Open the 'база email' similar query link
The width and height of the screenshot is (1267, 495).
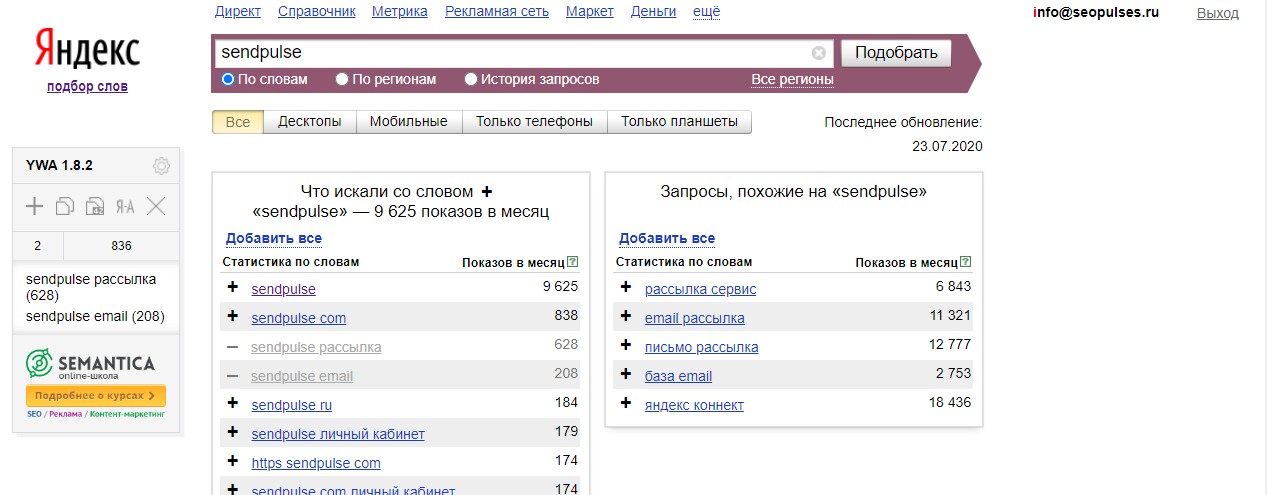click(679, 376)
